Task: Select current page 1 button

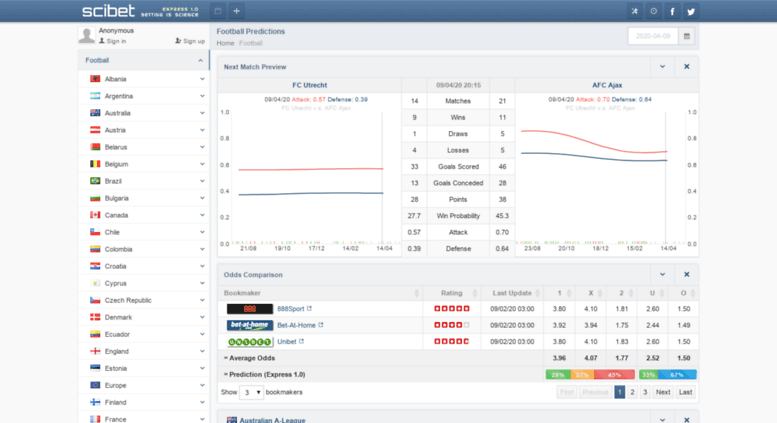Action: pyautogui.click(x=619, y=392)
